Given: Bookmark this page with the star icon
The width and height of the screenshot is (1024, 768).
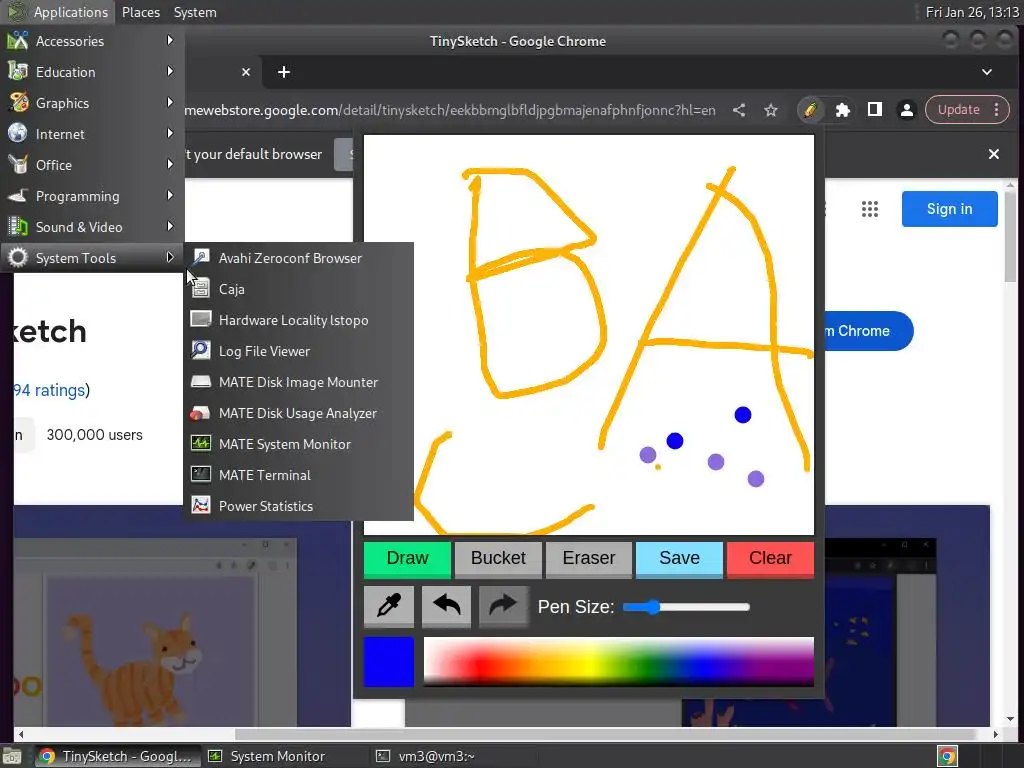Looking at the screenshot, I should coord(771,110).
